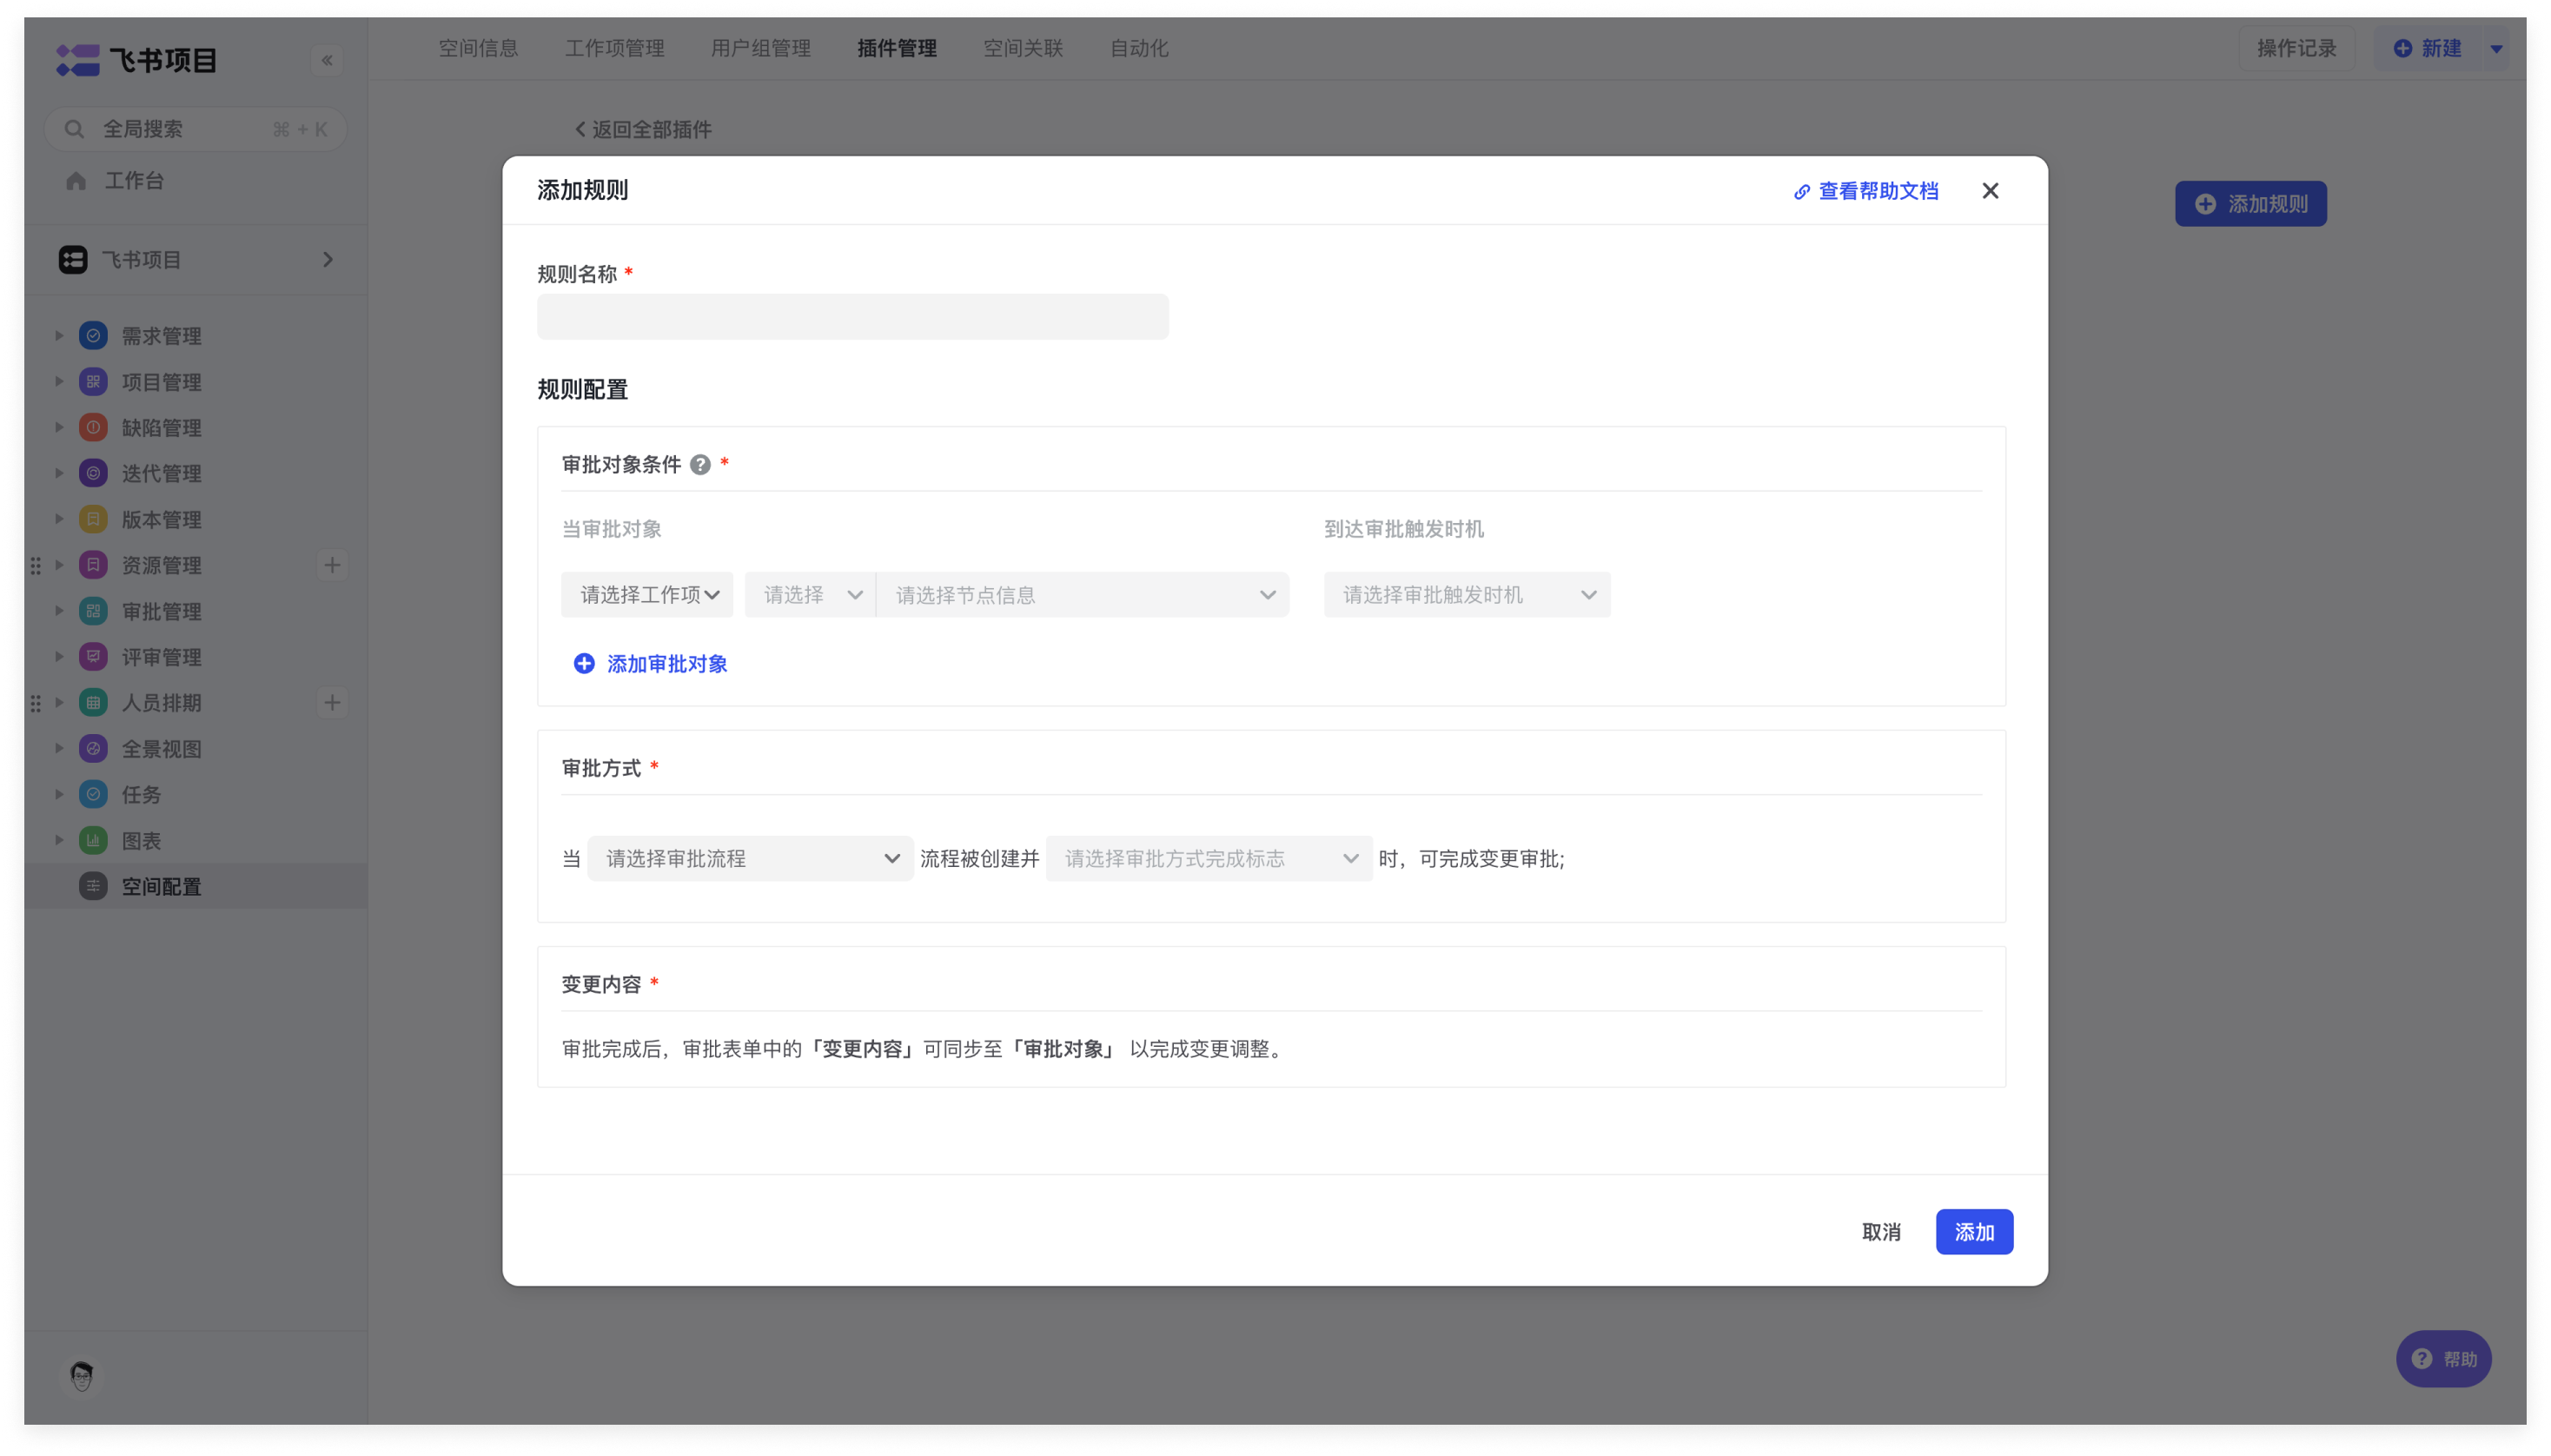Open the 请选择 dropdown

(x=810, y=595)
